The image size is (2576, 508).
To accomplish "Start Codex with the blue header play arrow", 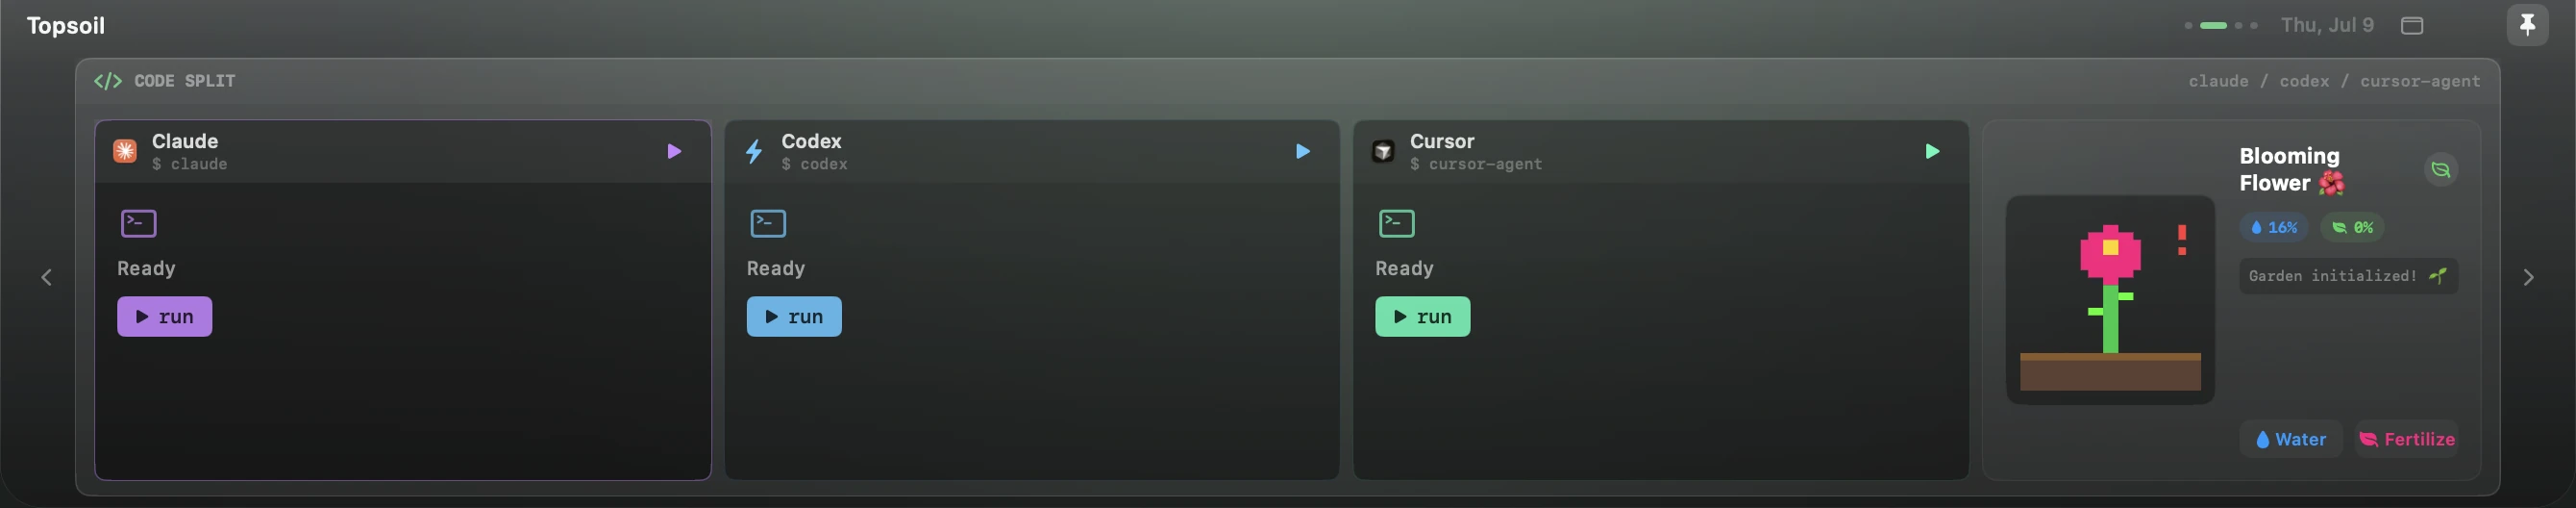I will coord(1303,151).
